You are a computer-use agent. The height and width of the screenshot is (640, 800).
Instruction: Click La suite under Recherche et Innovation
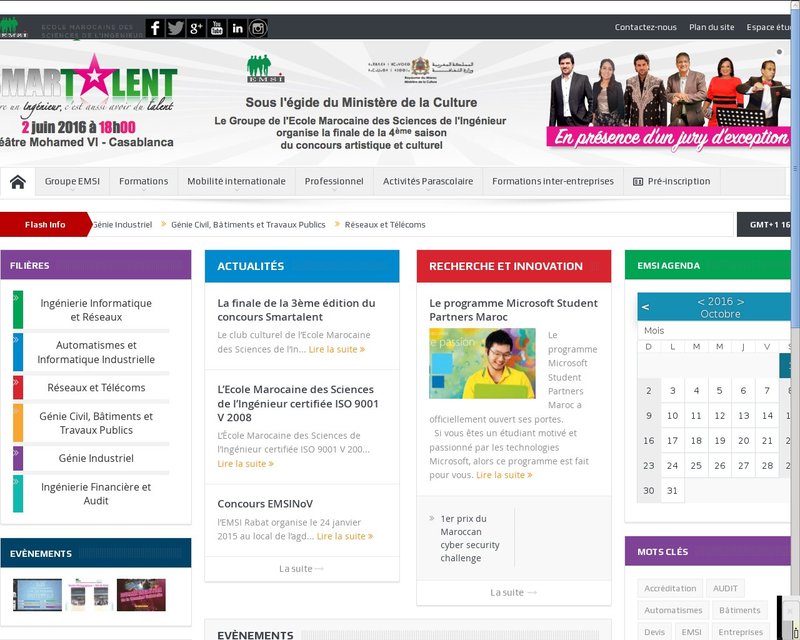click(513, 593)
